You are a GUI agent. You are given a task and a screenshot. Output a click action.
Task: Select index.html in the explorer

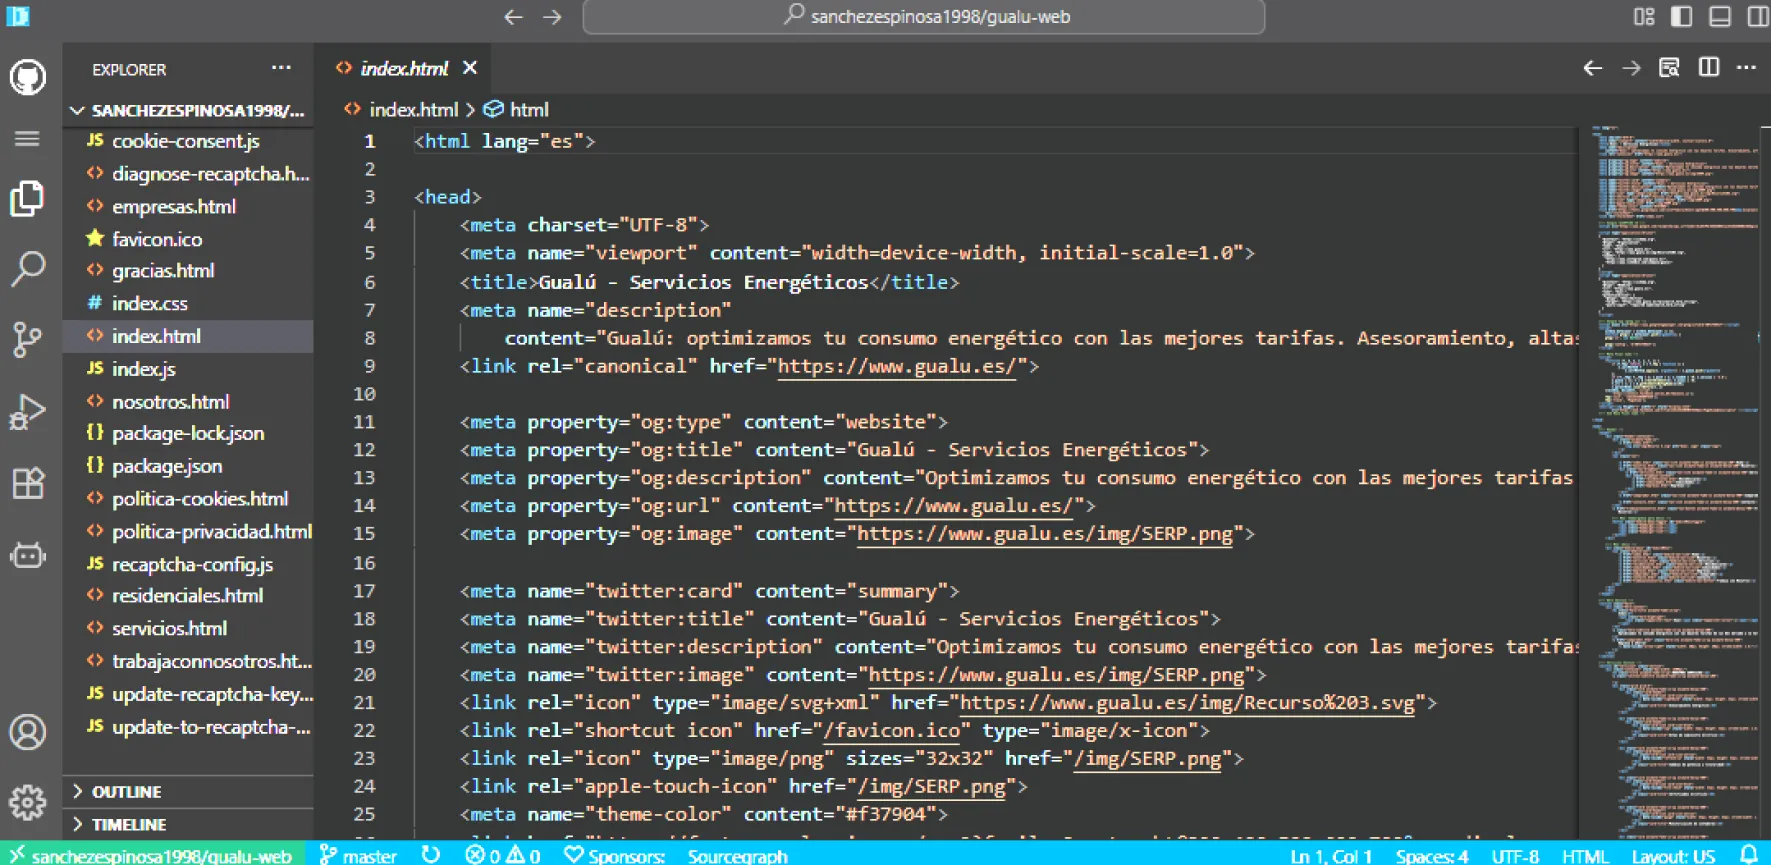188,336
